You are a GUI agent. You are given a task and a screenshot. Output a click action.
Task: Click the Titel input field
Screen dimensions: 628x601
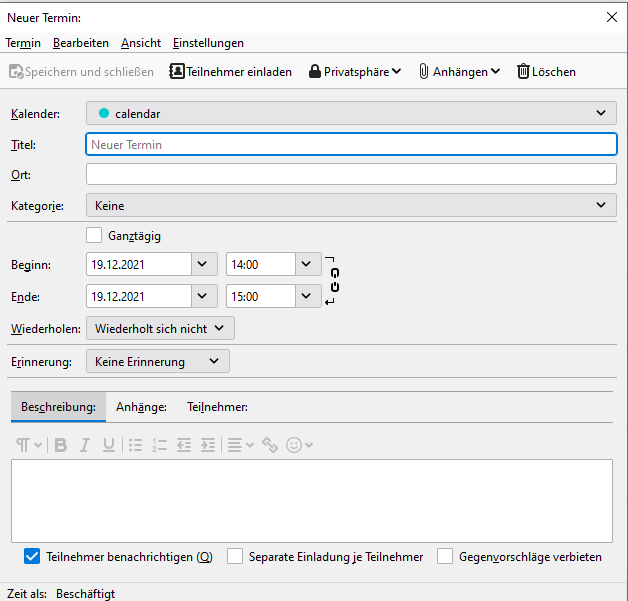351,144
